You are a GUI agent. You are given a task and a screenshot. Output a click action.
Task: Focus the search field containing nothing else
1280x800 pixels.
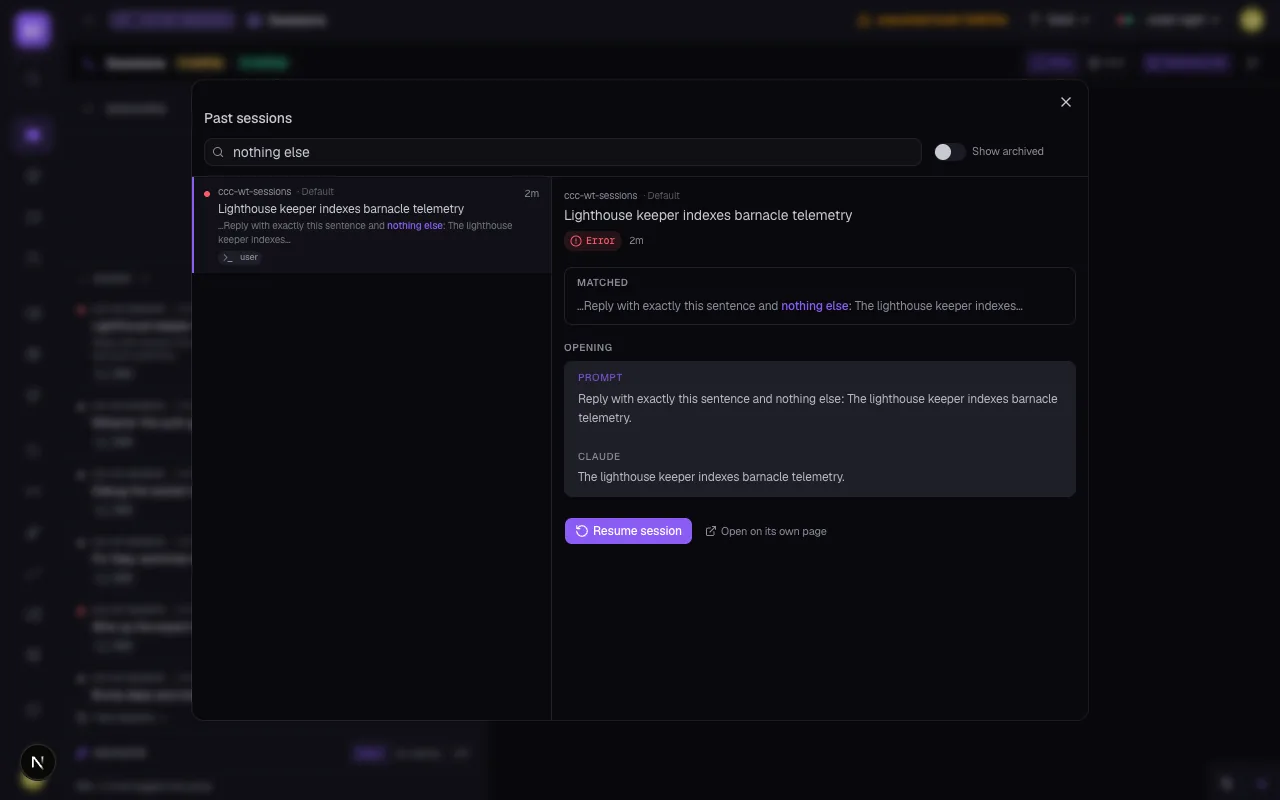(x=563, y=152)
